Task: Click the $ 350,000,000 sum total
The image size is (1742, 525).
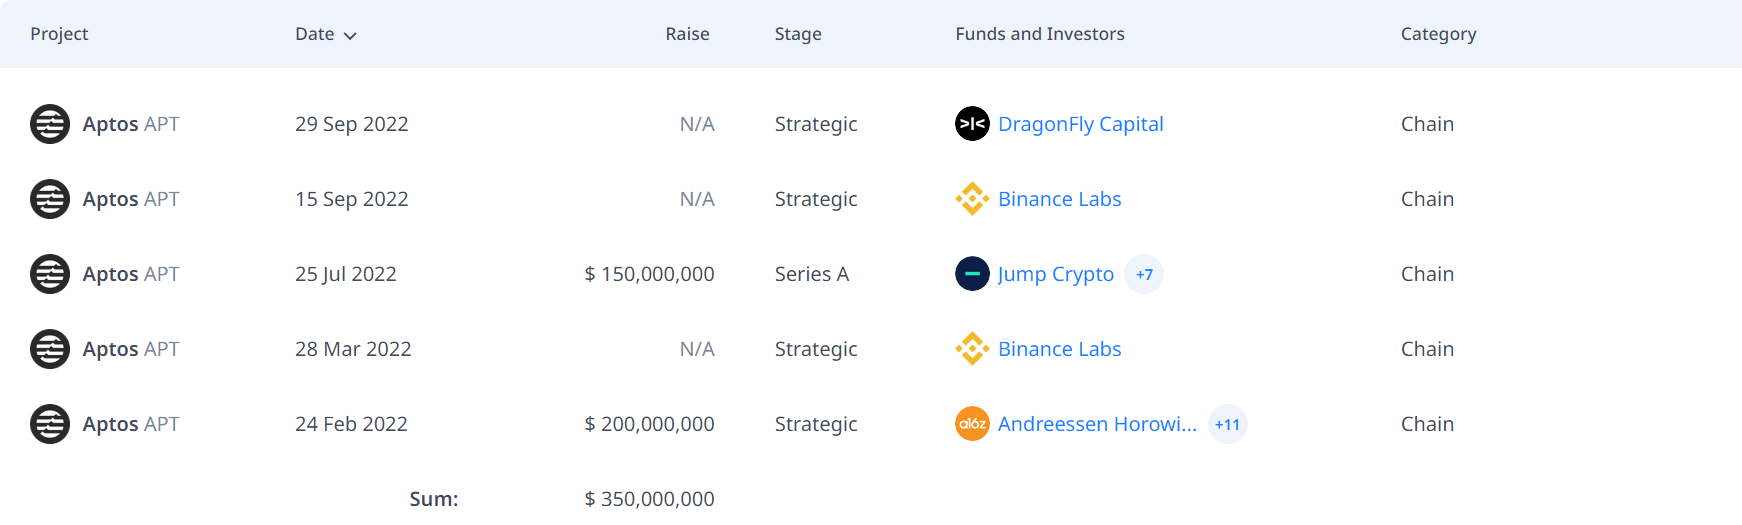Action: (649, 499)
